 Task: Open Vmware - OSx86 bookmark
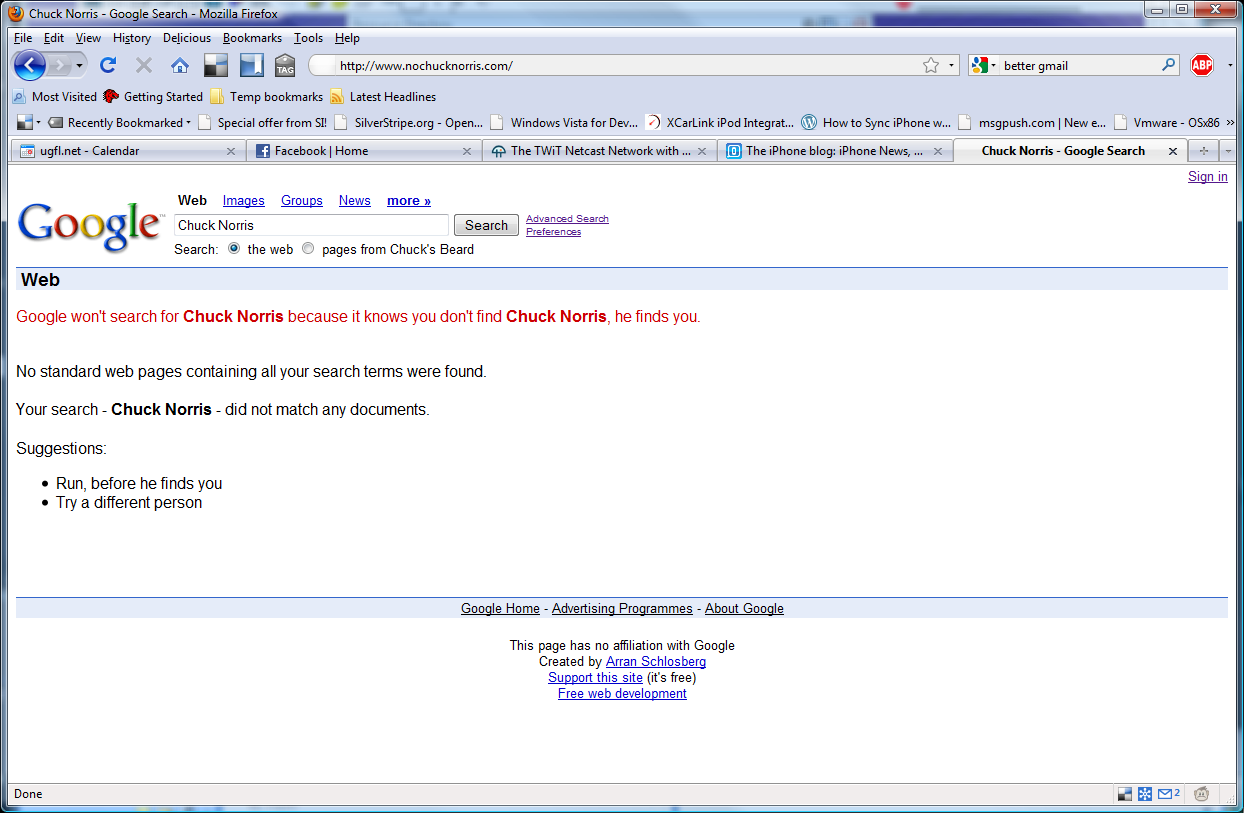1167,123
